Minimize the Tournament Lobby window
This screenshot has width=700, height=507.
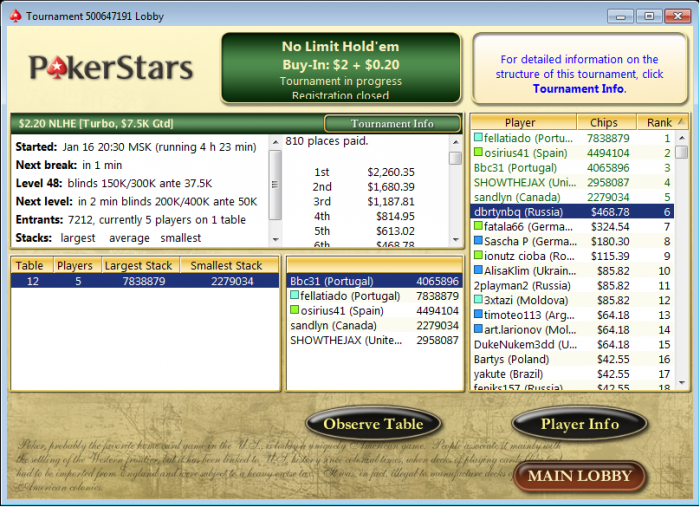(620, 17)
